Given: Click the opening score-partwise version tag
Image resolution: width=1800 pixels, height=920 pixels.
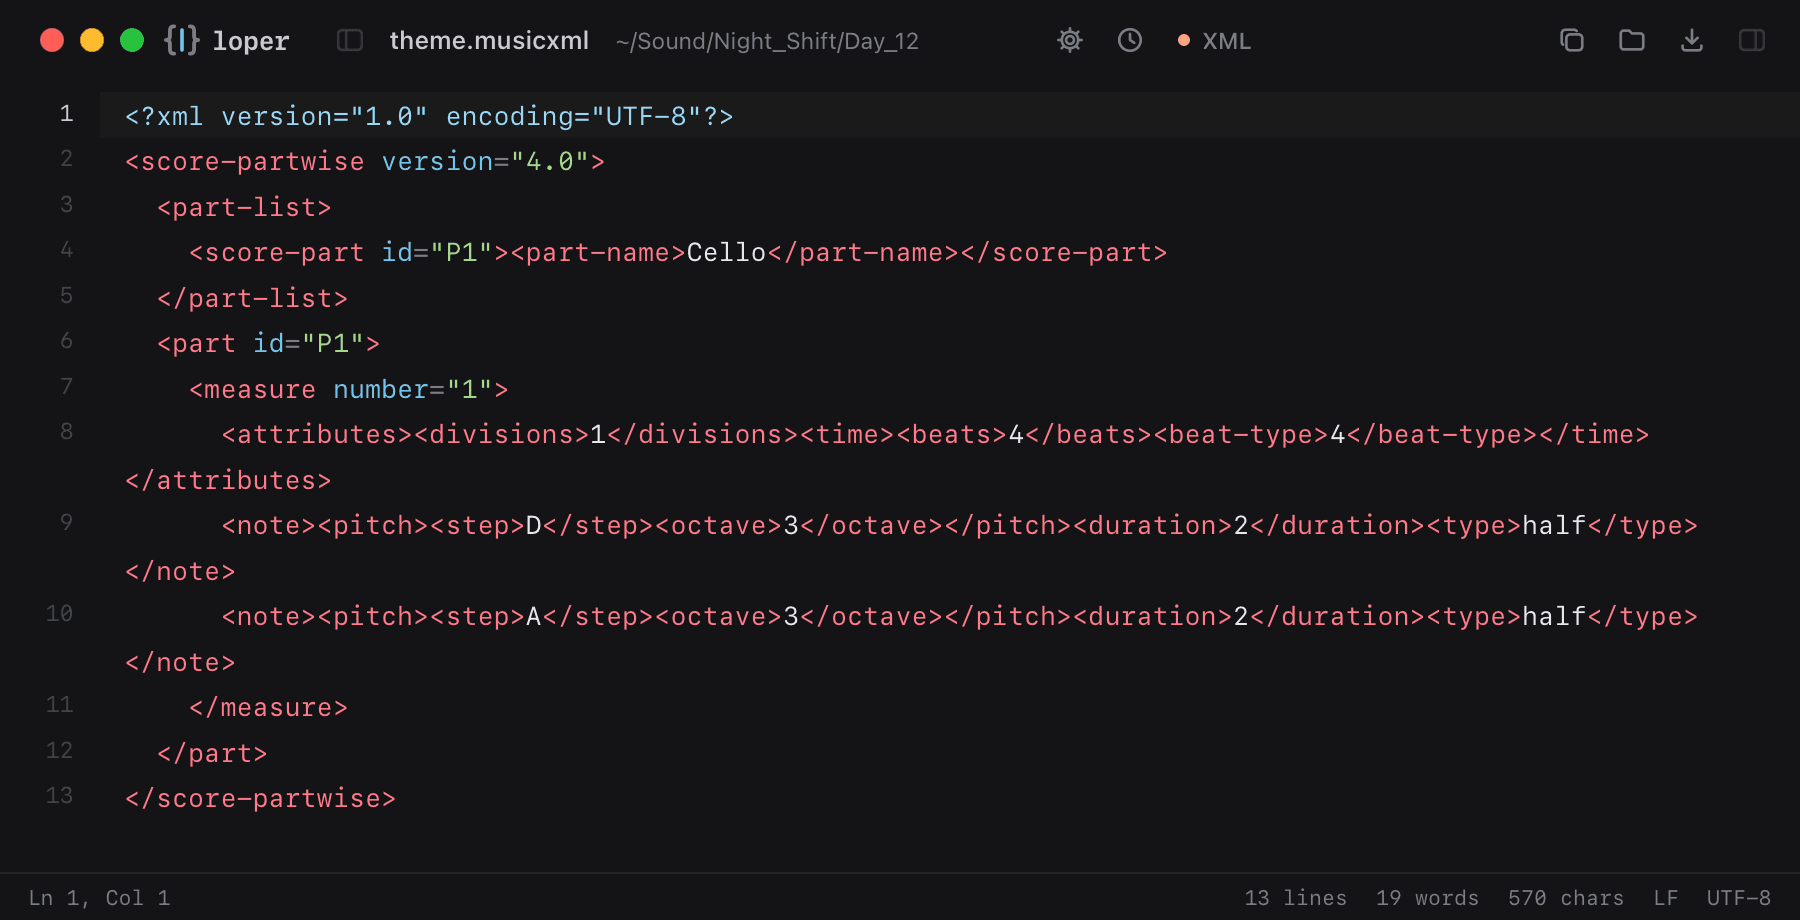Looking at the screenshot, I should pos(365,161).
